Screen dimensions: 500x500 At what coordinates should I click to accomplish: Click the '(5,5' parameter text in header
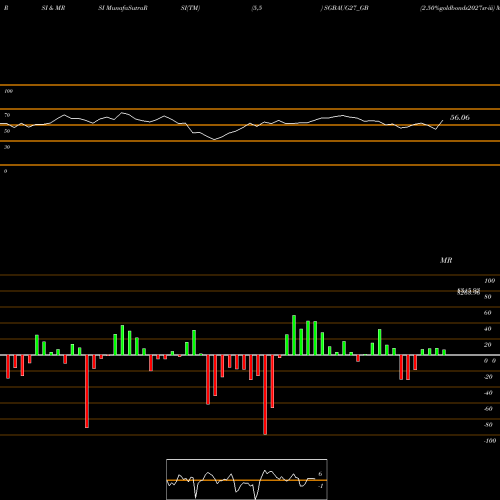pos(257,8)
